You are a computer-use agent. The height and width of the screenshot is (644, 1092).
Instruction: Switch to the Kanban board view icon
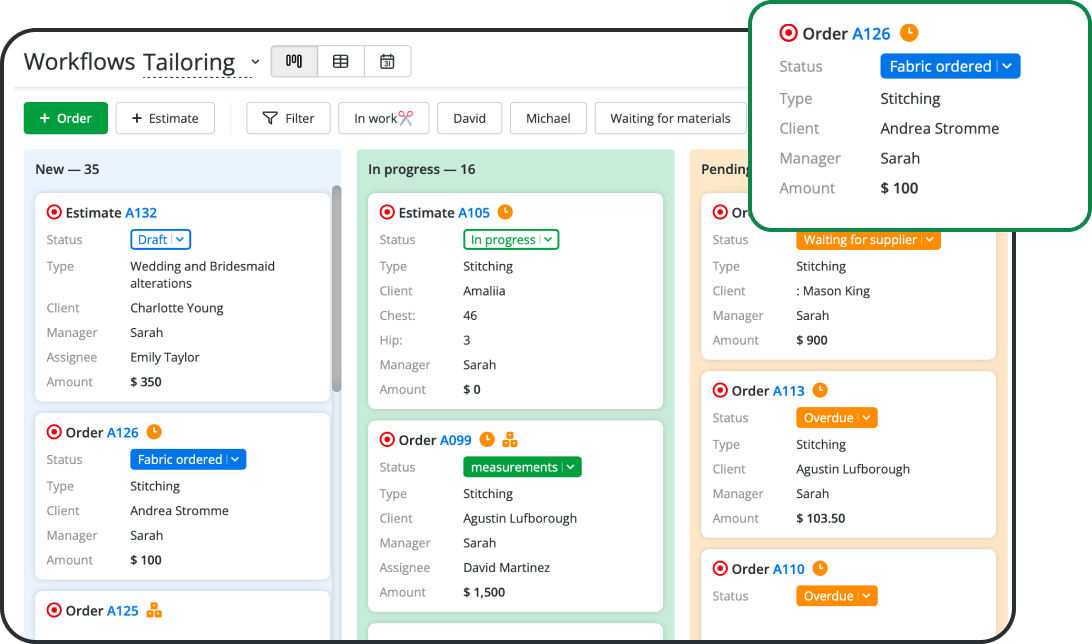[x=293, y=61]
